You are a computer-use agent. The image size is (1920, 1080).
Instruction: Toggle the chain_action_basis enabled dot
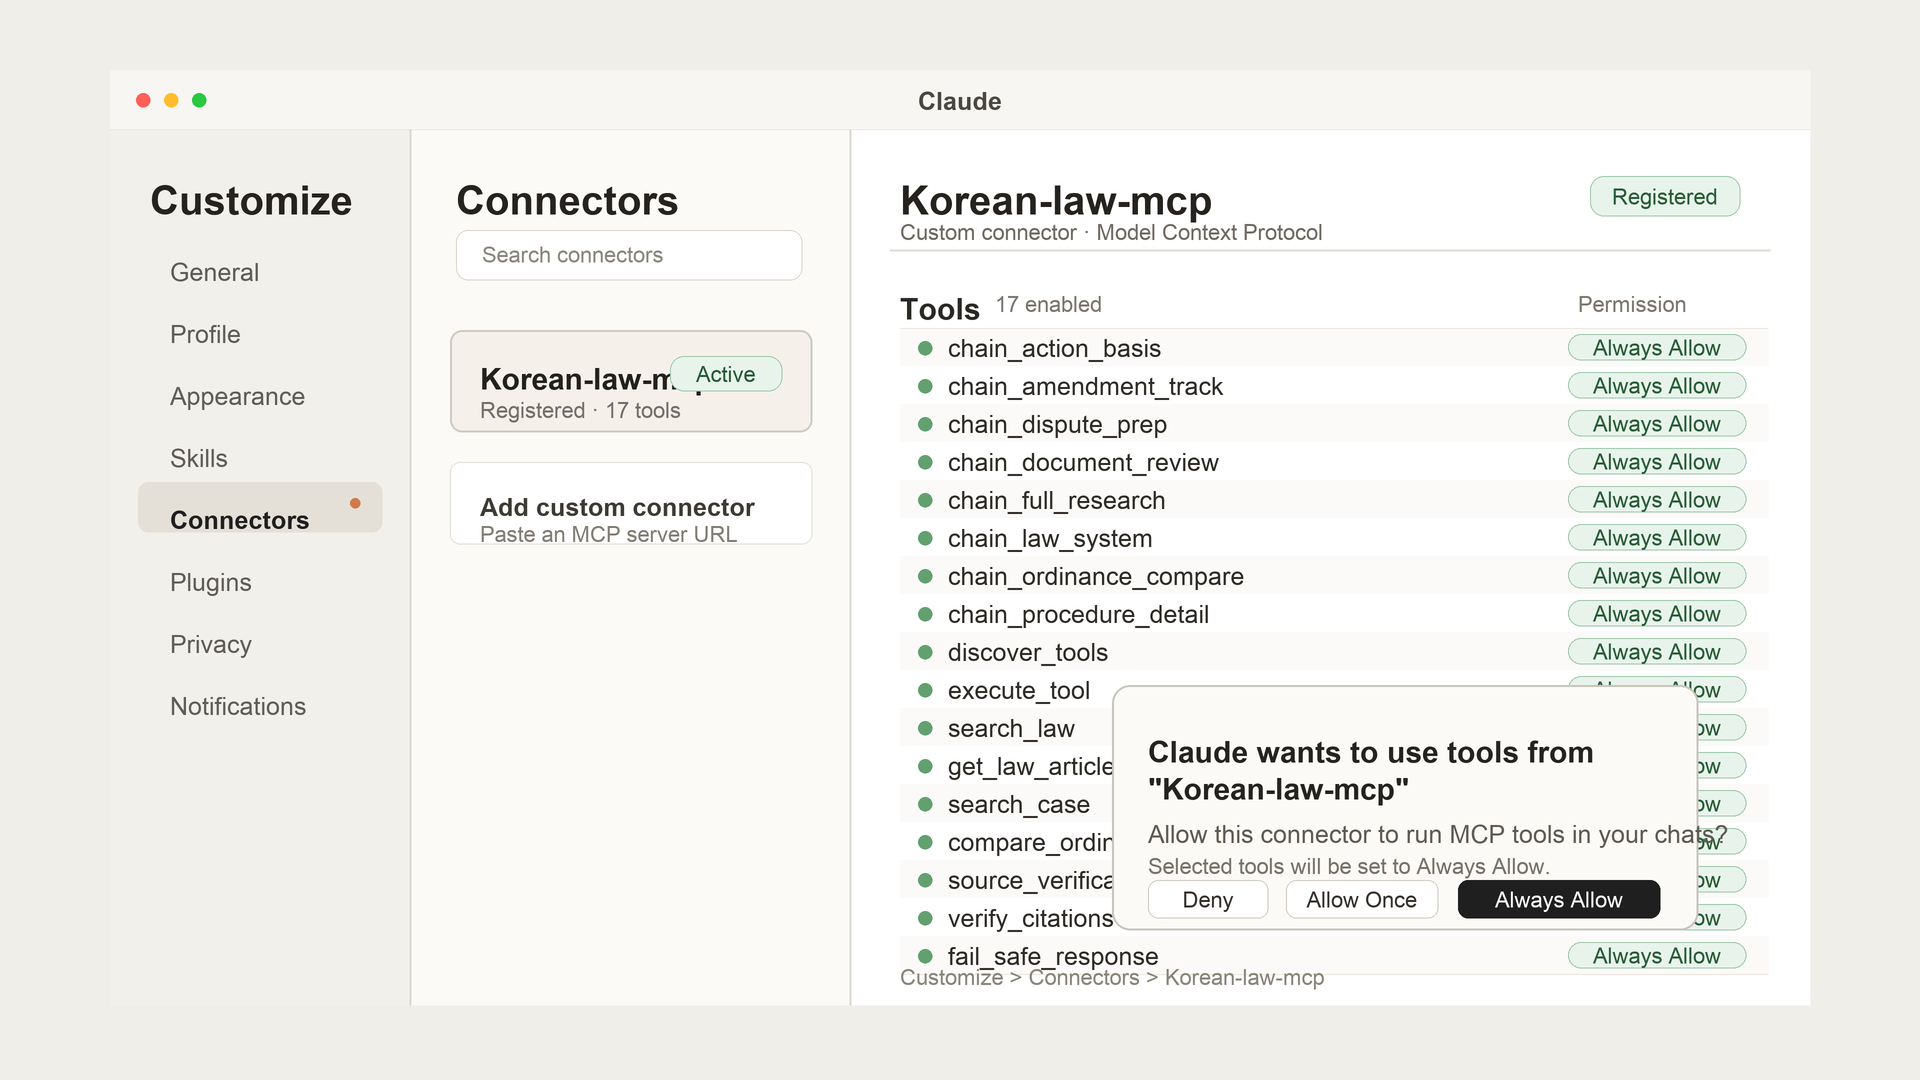coord(926,348)
